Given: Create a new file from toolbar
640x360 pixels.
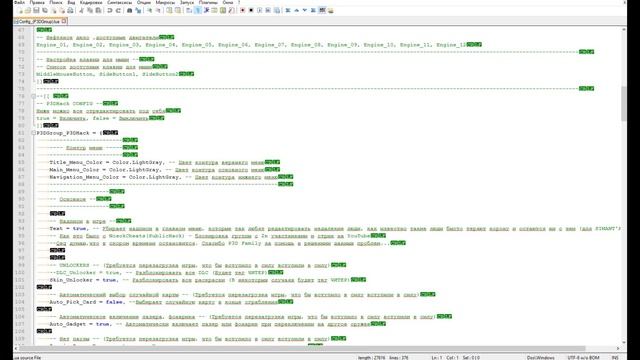Looking at the screenshot, I should (x=20, y=10).
